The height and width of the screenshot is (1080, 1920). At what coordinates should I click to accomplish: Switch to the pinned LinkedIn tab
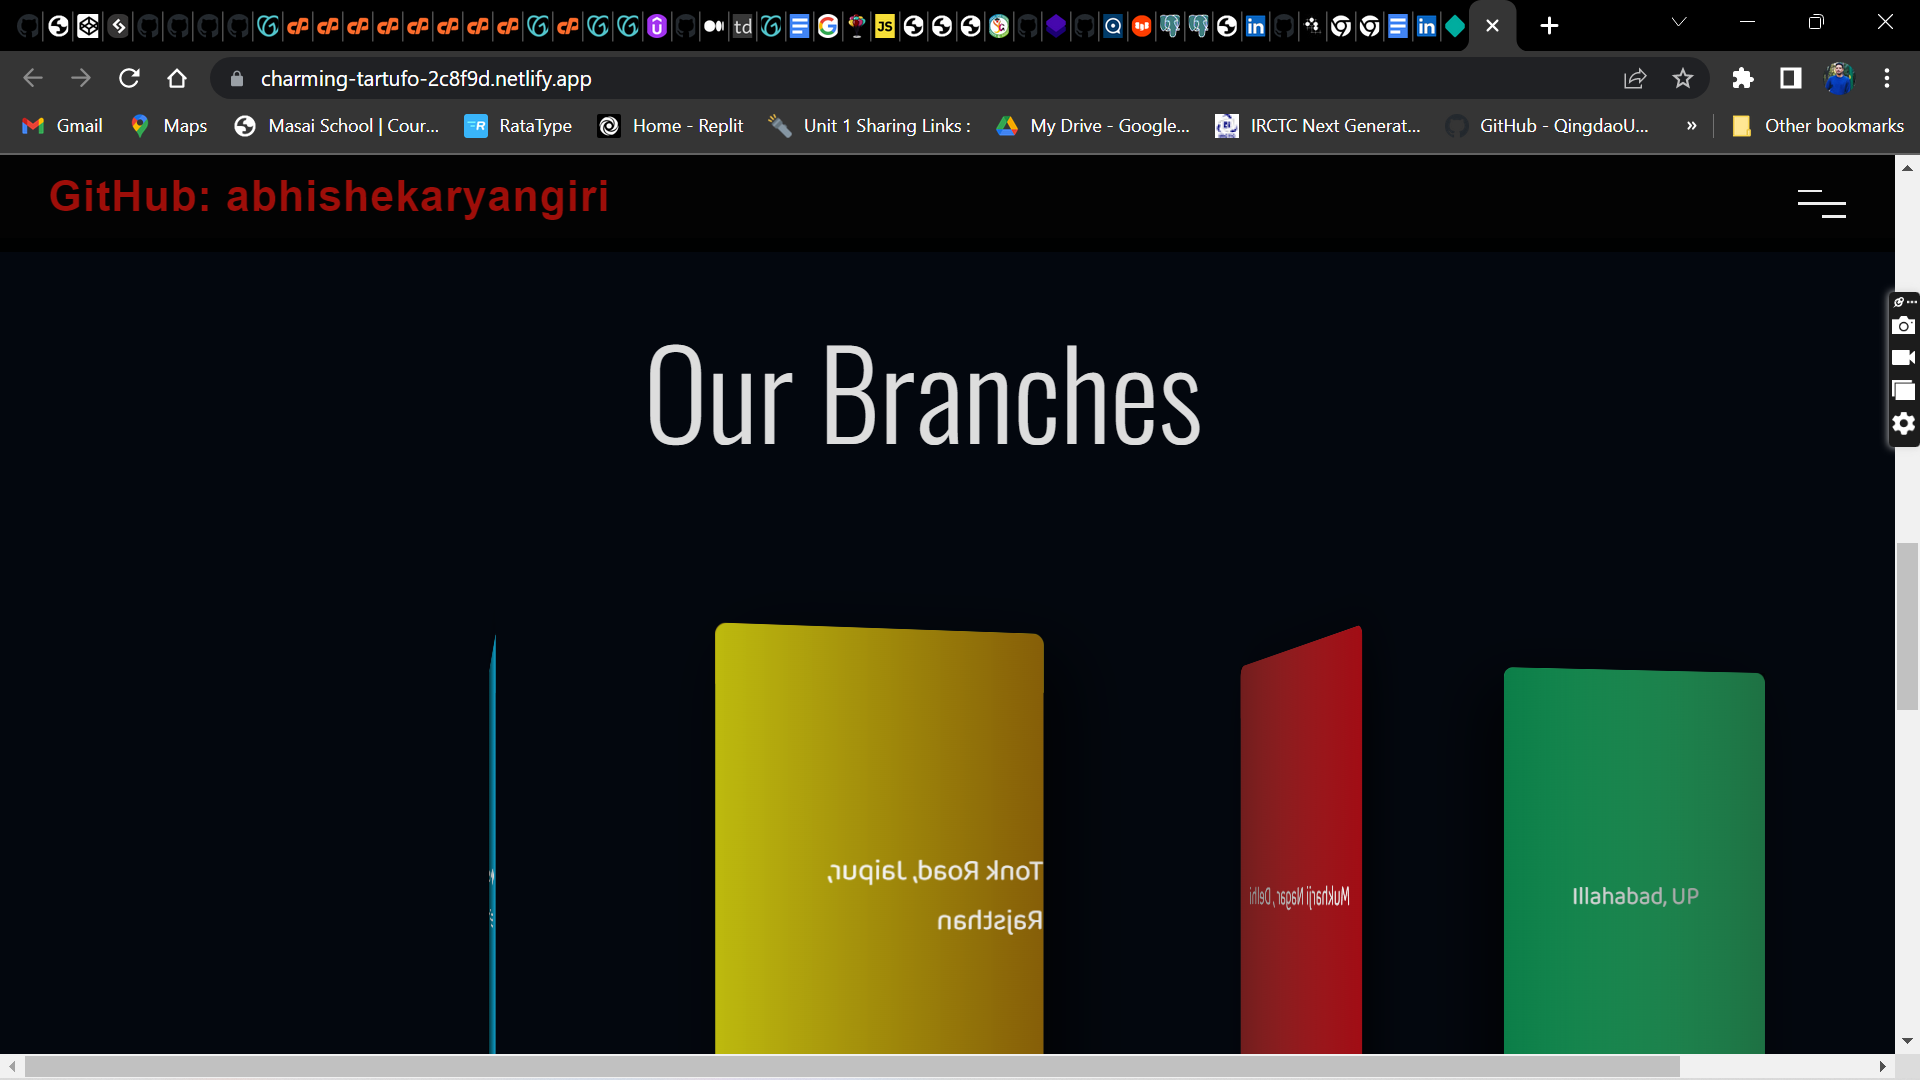[x=1255, y=25]
